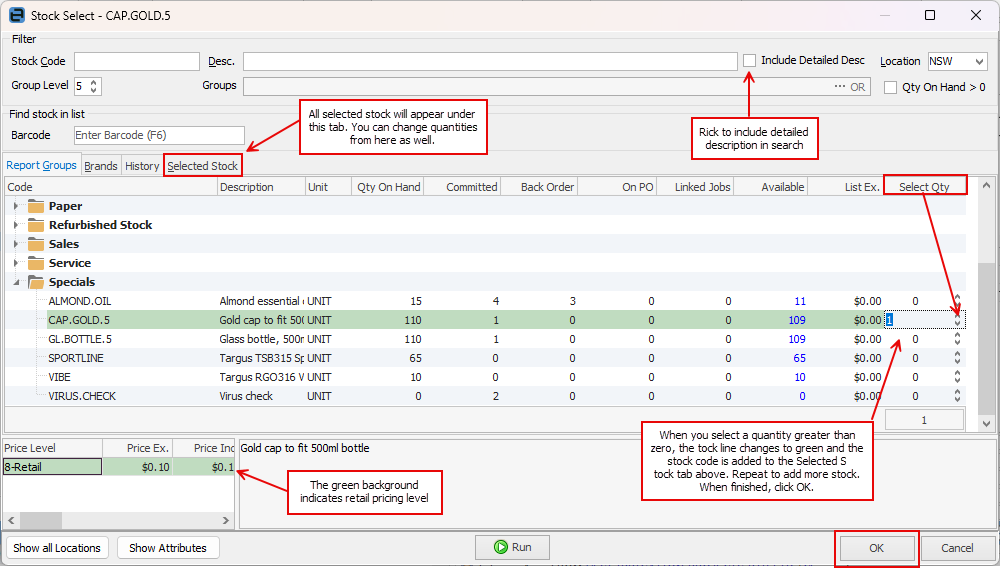The image size is (1000, 568).
Task: Click VIRUS.CHECK select quantity spinner
Action: coord(957,397)
